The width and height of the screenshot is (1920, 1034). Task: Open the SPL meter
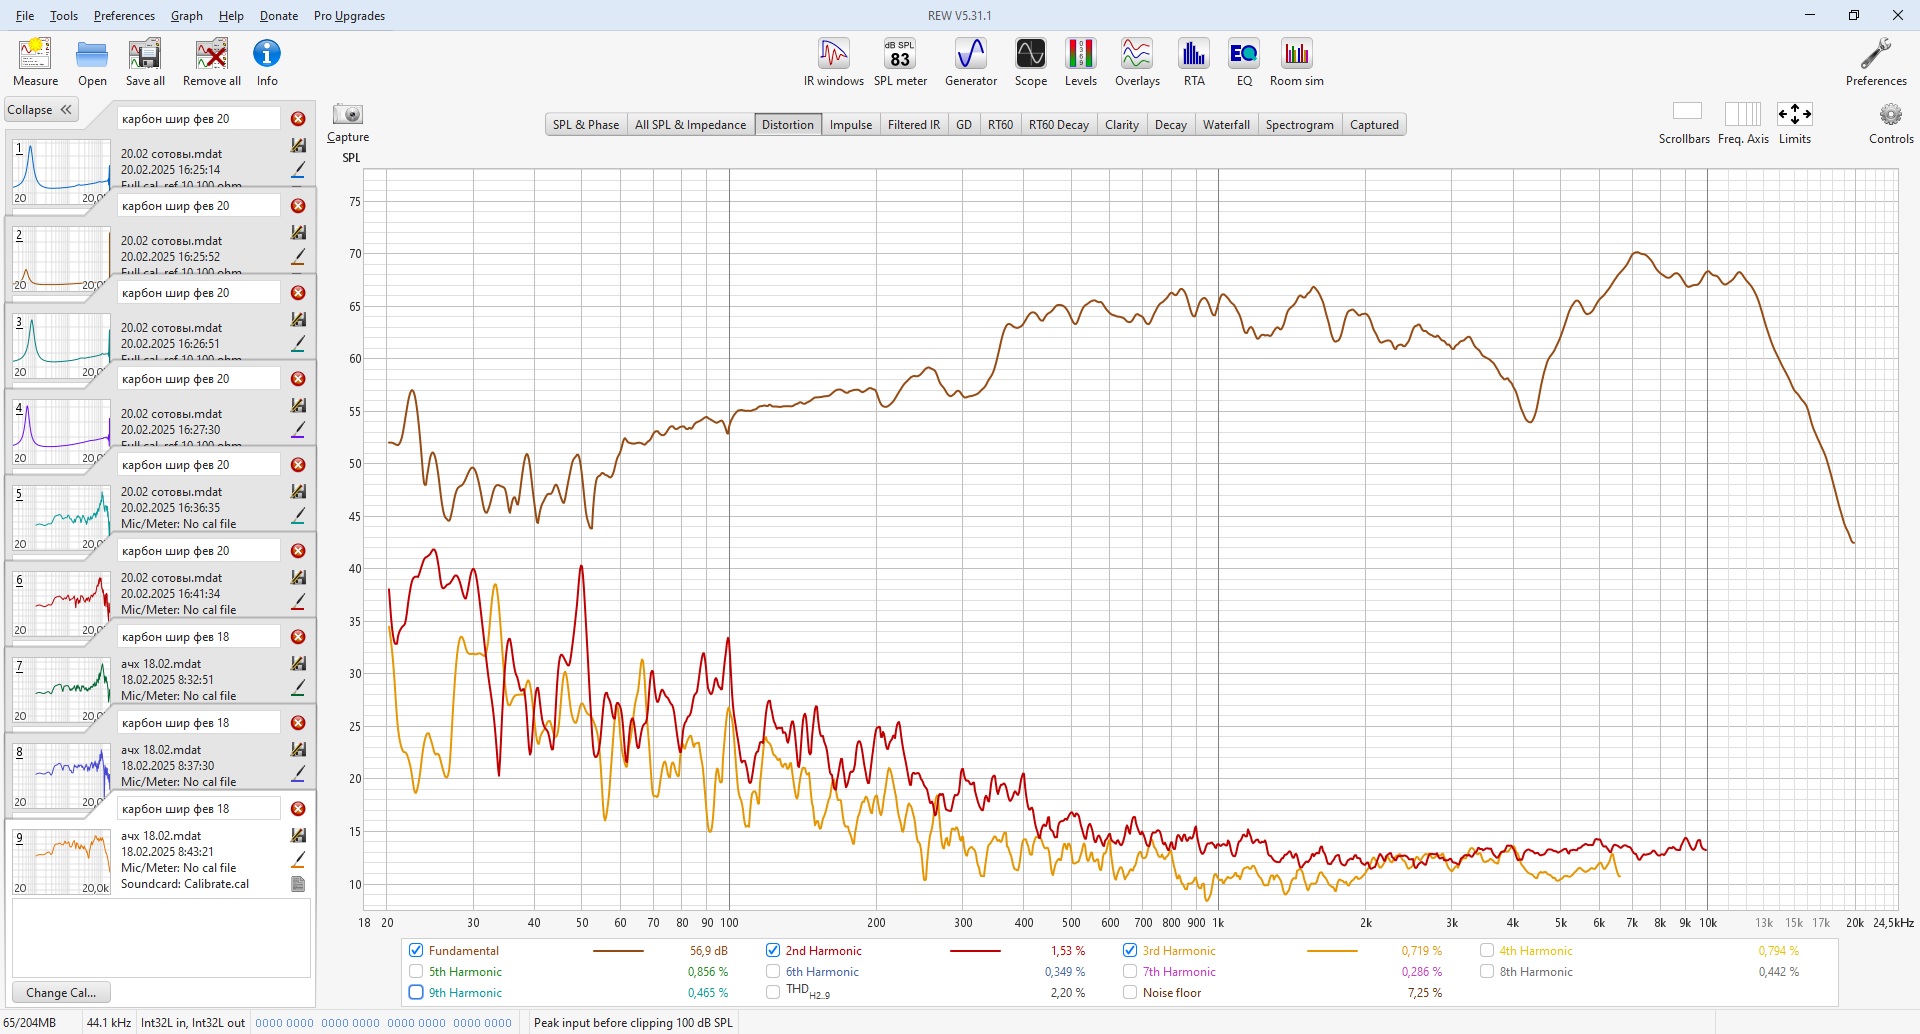coord(900,62)
